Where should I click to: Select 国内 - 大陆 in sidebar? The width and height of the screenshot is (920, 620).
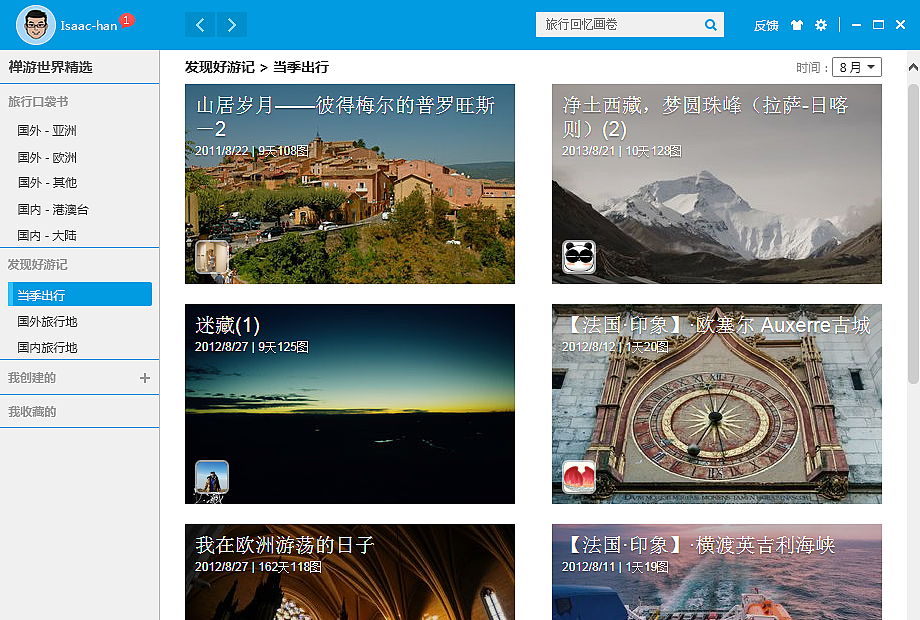(47, 235)
